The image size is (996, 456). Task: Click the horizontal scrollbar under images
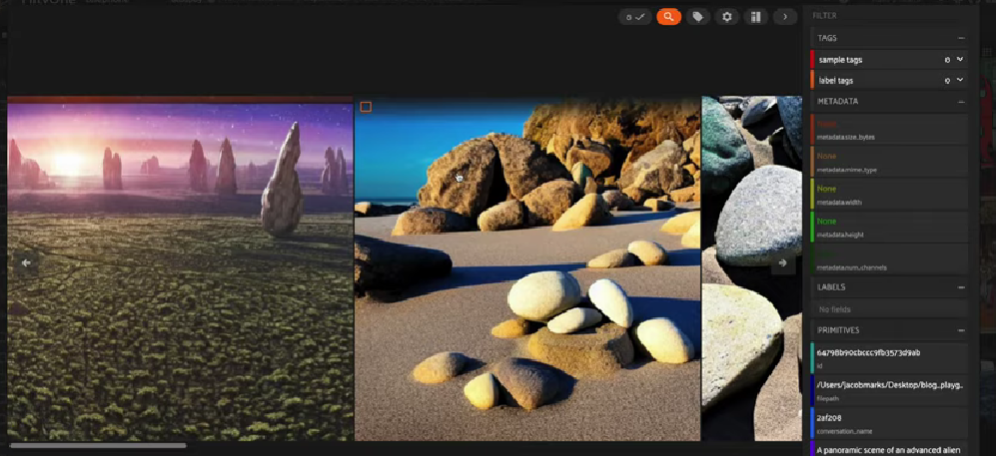coord(98,446)
